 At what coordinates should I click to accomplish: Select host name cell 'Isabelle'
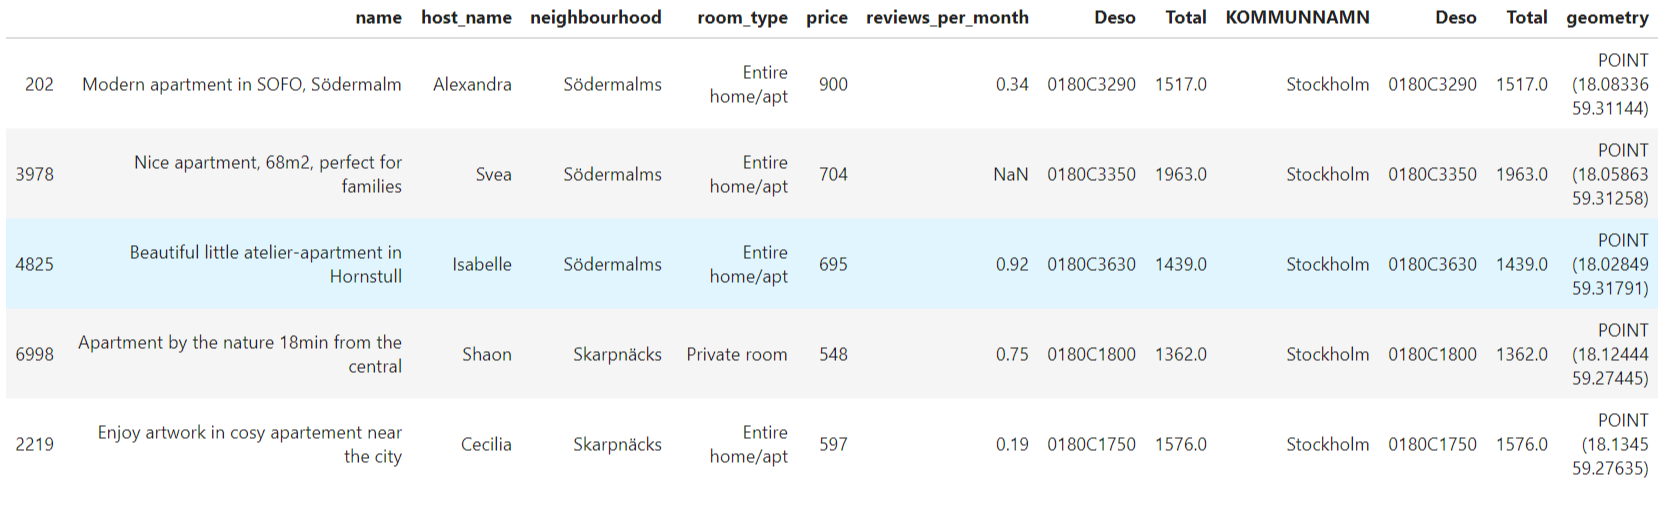481,264
